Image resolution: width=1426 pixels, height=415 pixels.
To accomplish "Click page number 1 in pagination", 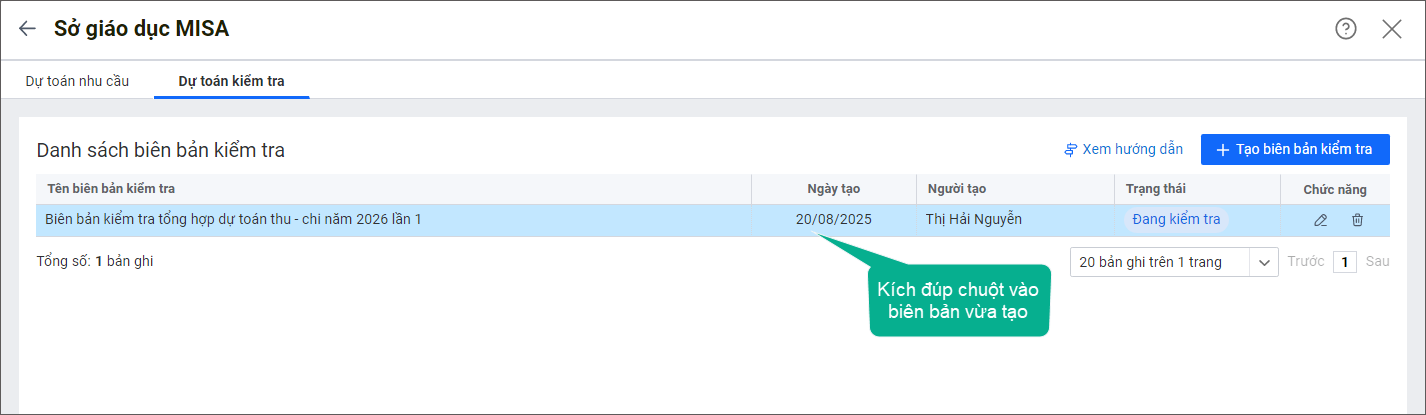I will [1345, 262].
